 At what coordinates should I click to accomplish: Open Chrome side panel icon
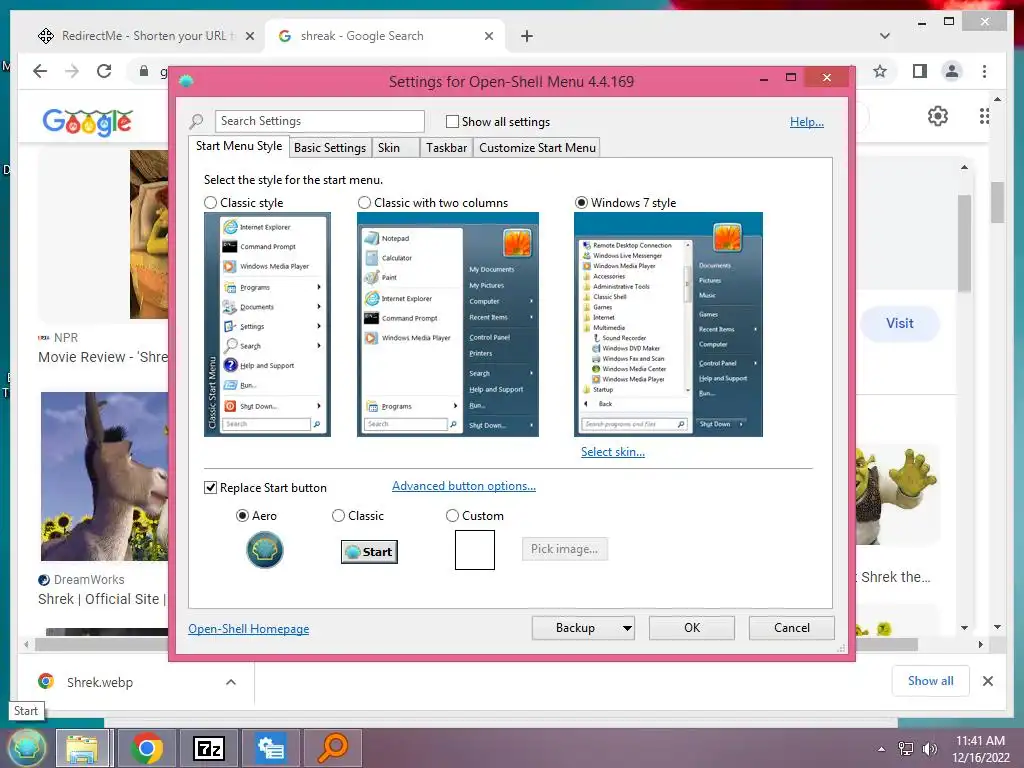[920, 71]
